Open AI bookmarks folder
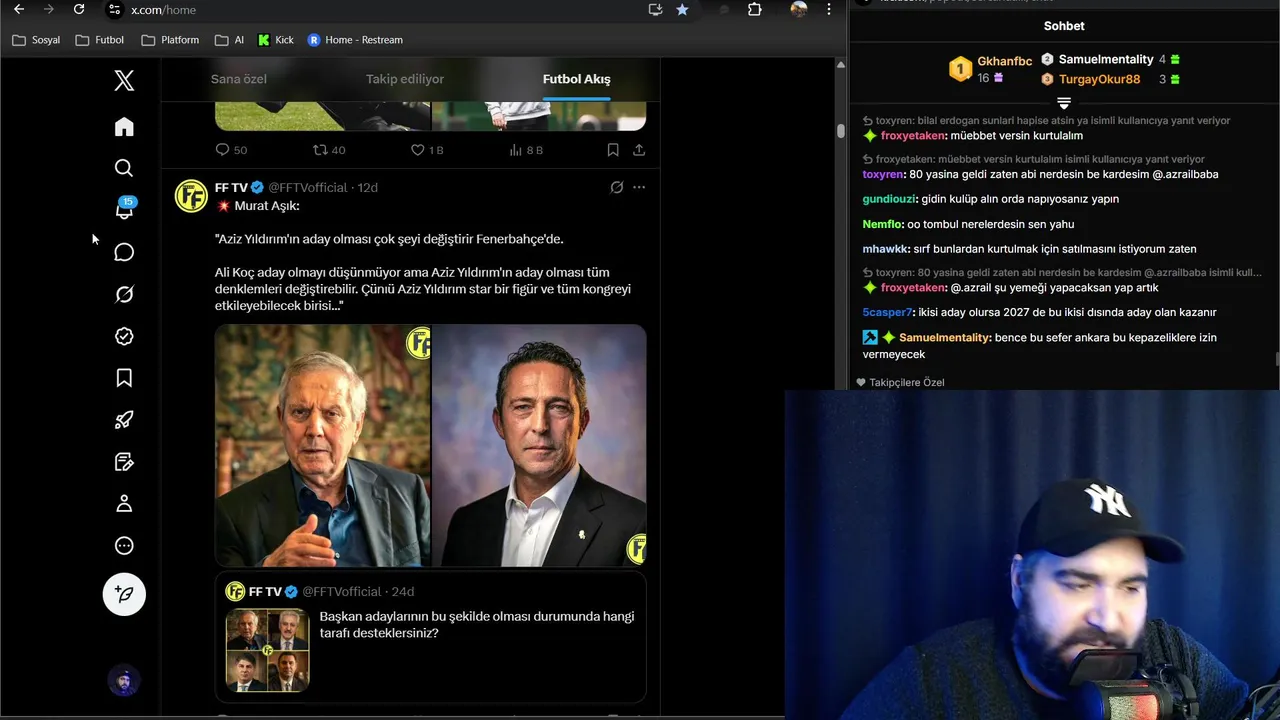The width and height of the screenshot is (1280, 720). pyautogui.click(x=229, y=40)
